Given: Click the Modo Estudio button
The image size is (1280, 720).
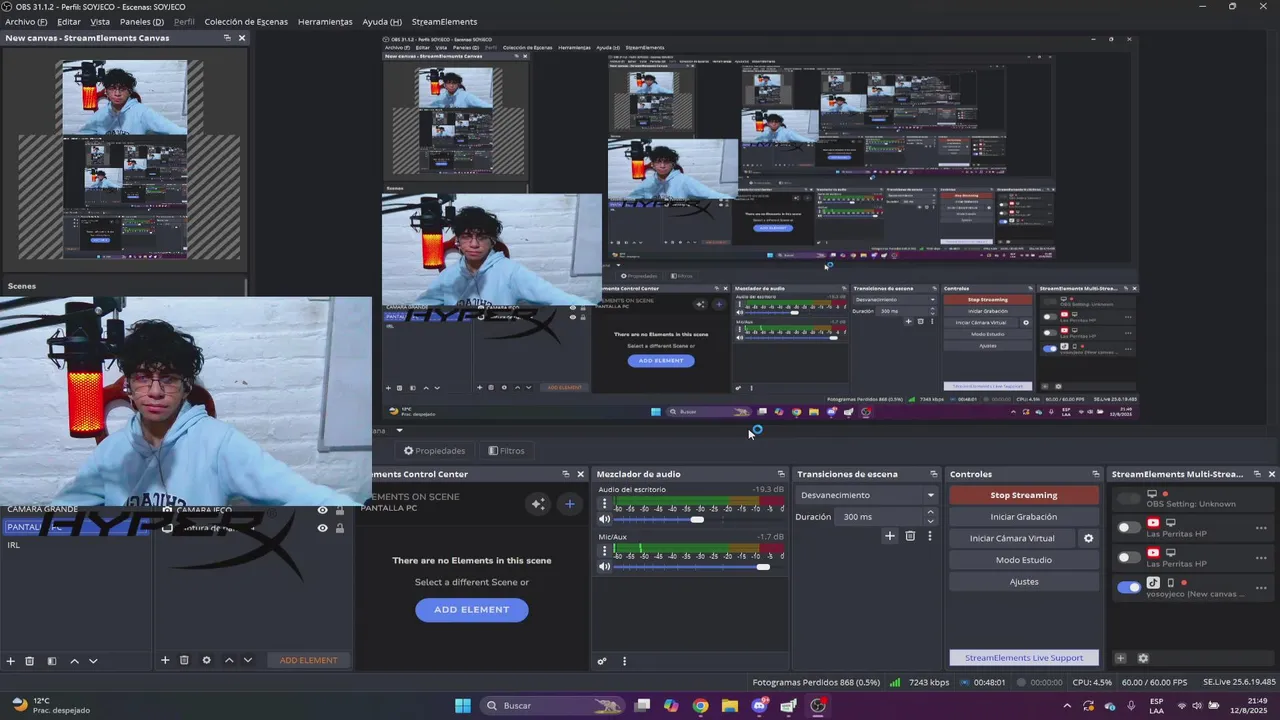Looking at the screenshot, I should point(1023,560).
